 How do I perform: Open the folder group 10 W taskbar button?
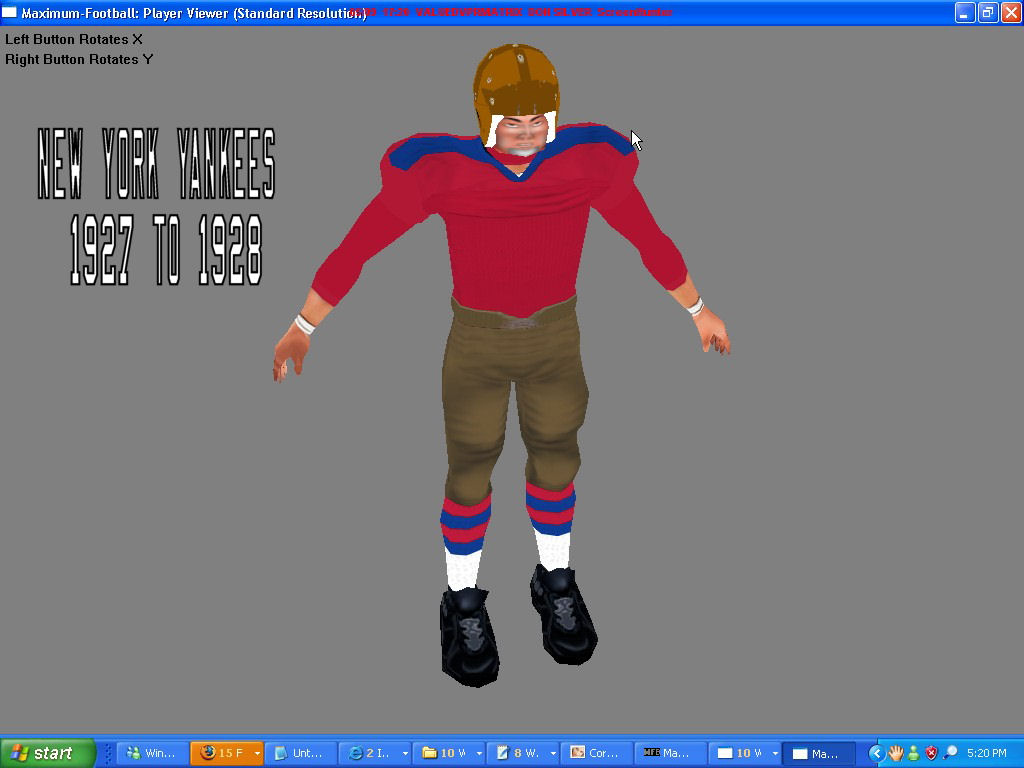point(443,753)
